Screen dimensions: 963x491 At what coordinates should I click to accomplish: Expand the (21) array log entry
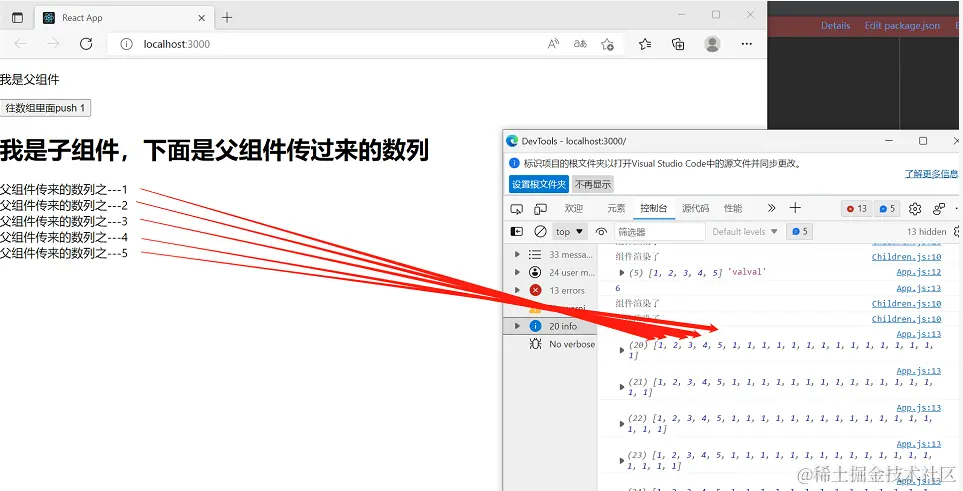coord(622,387)
